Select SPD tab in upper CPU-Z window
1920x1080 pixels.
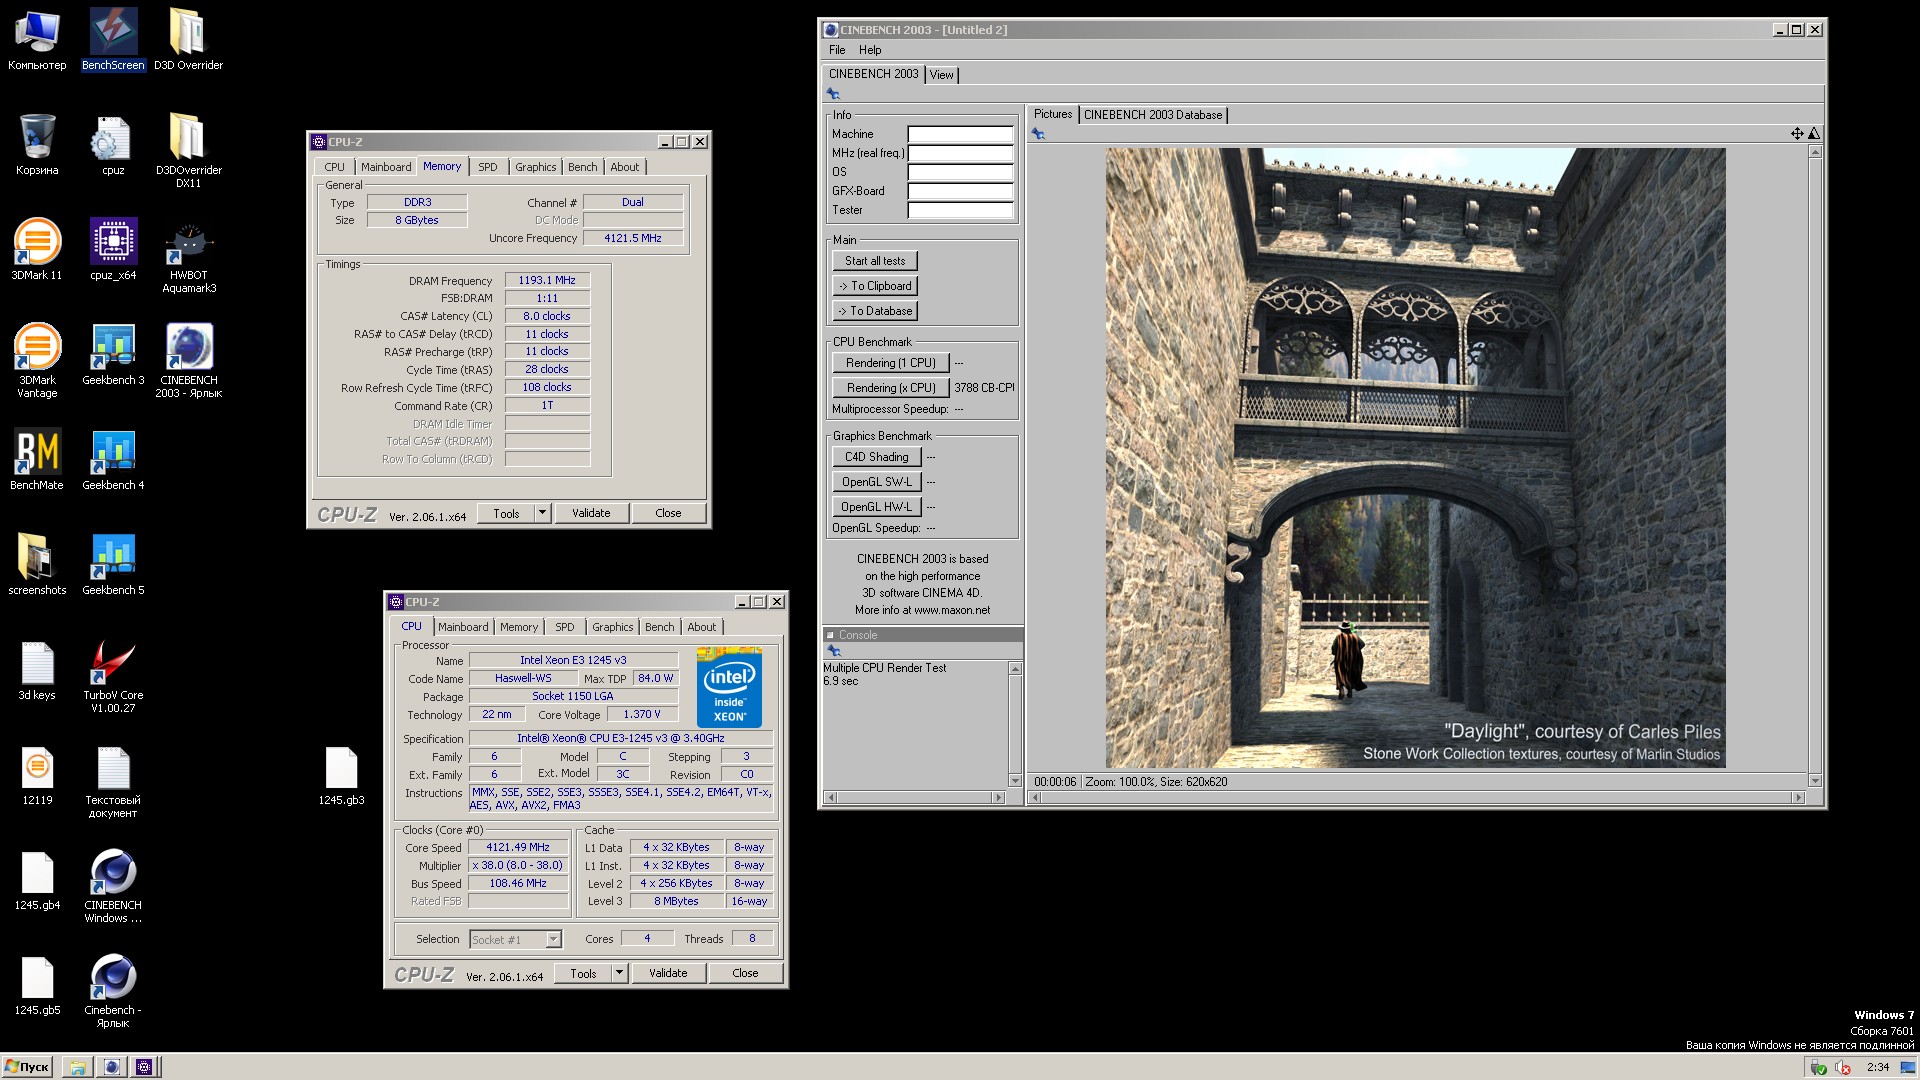click(x=488, y=167)
